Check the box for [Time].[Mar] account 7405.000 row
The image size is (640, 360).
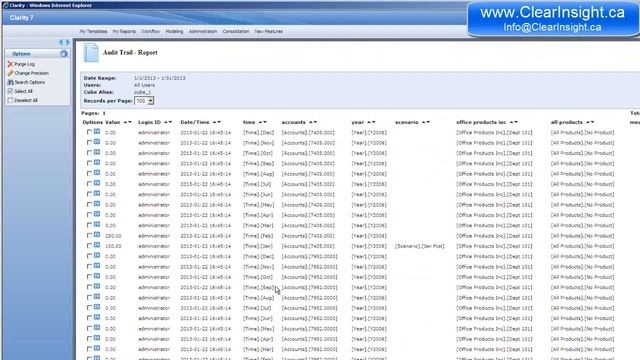[89, 225]
